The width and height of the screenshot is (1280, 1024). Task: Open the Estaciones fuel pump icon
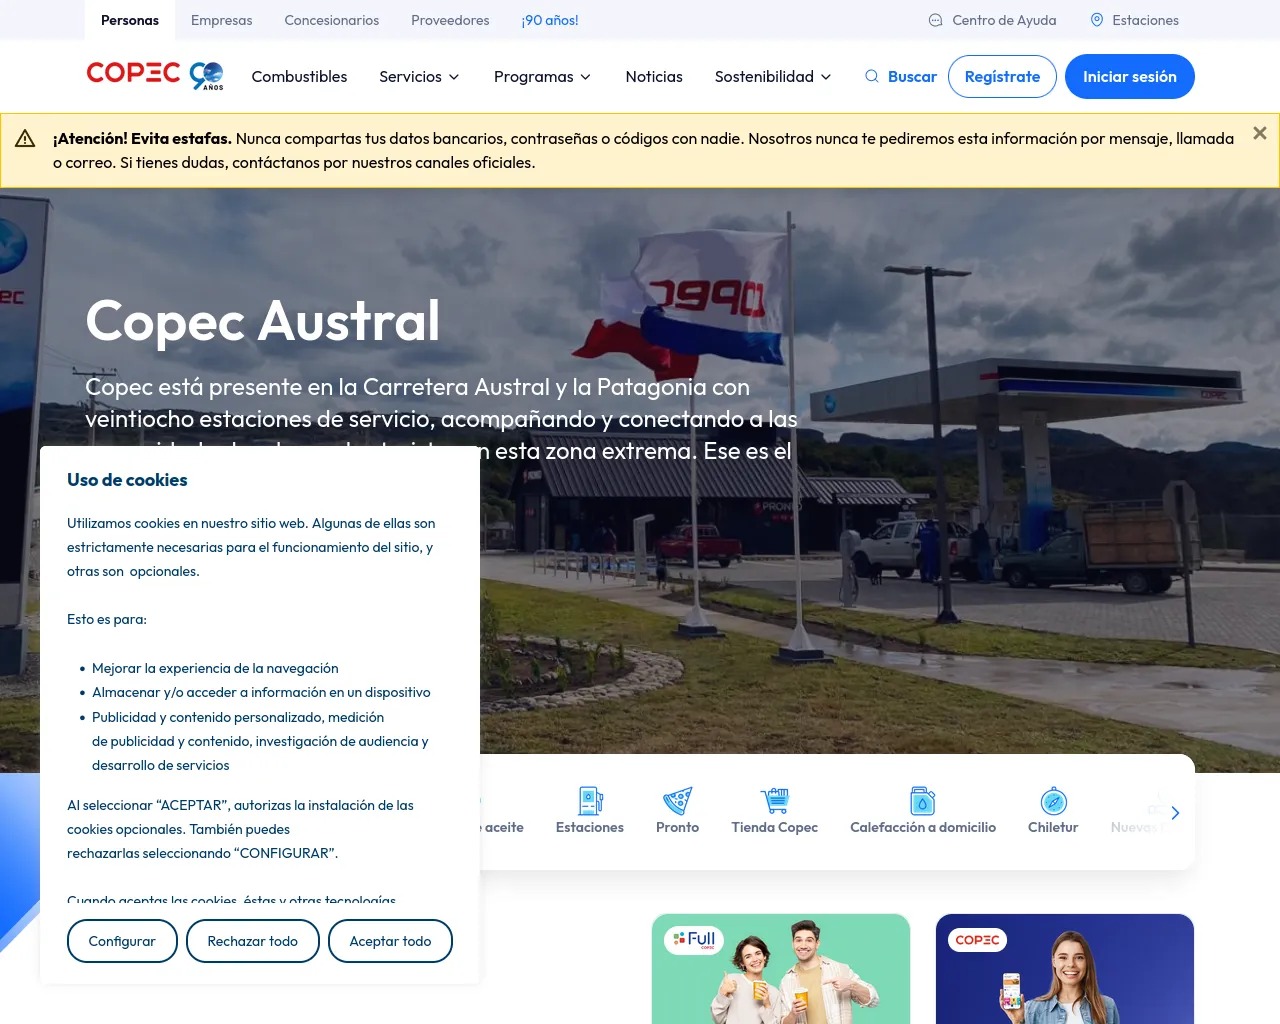[x=590, y=801]
